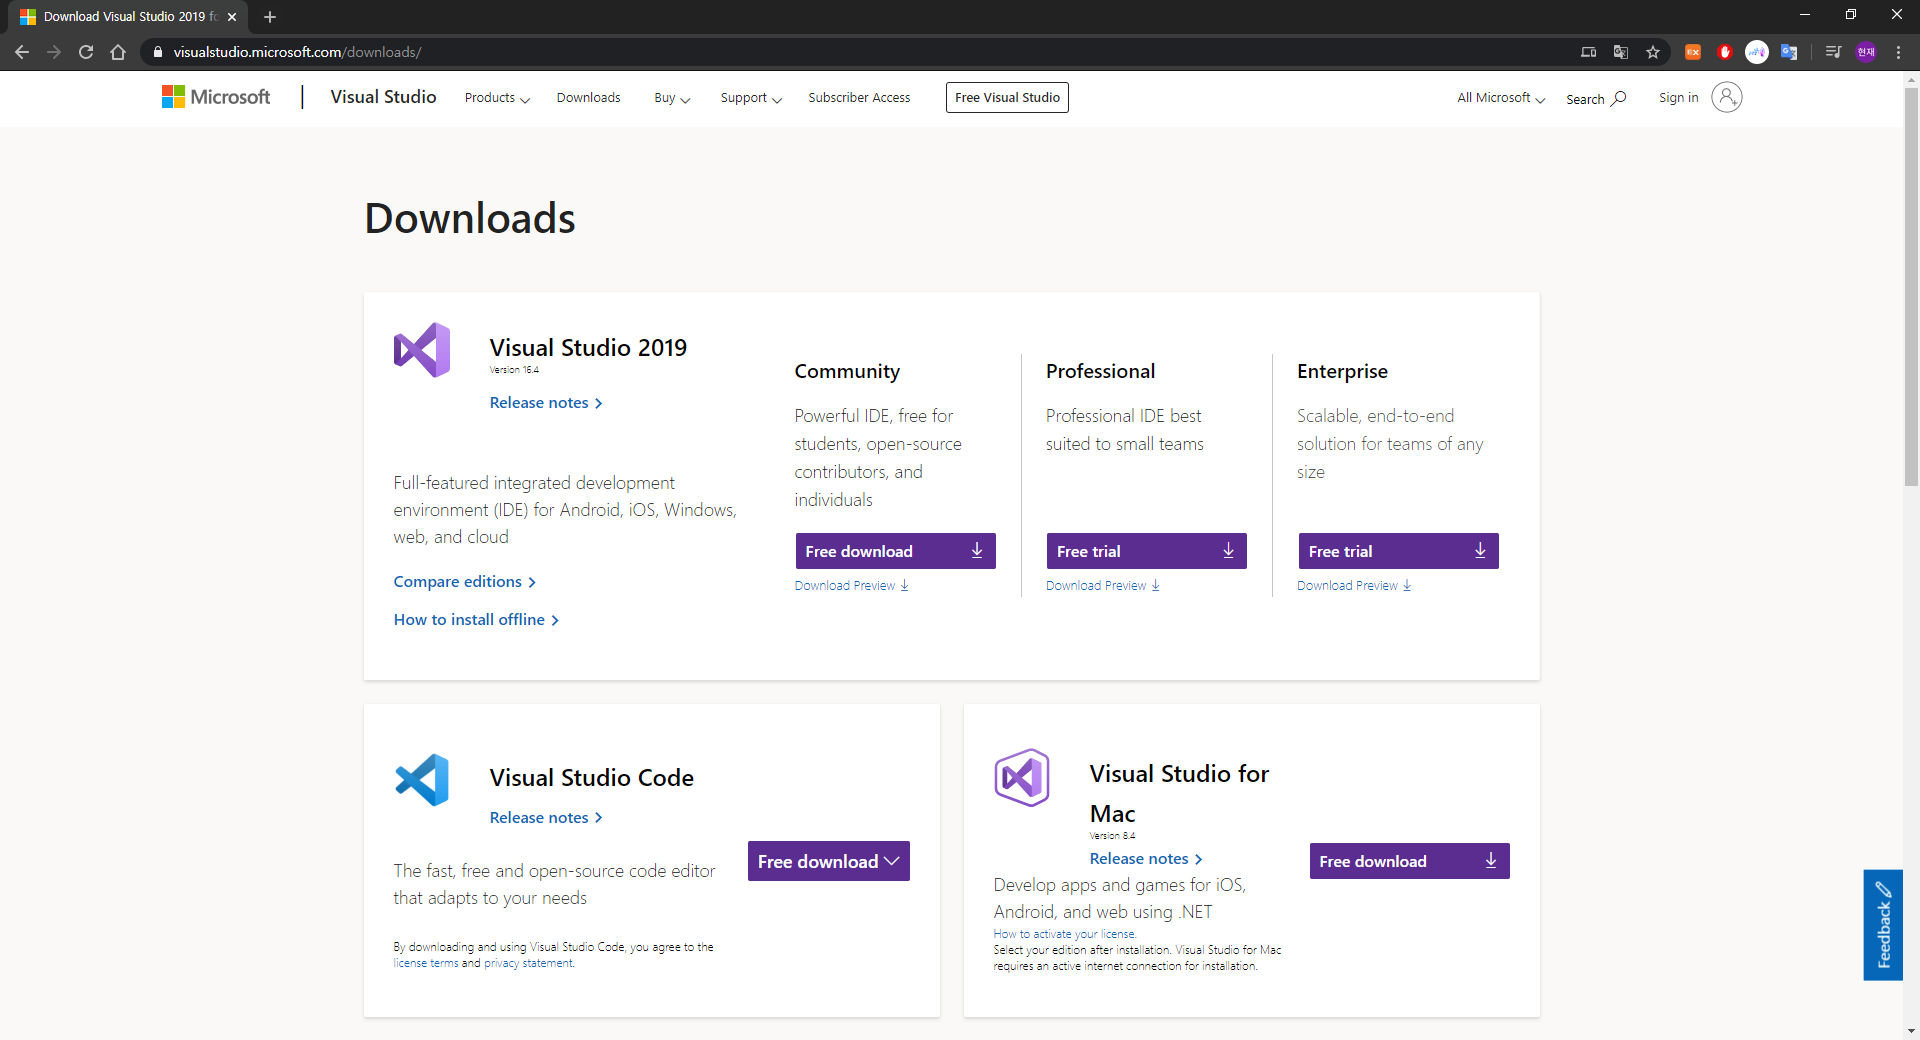Click Download Preview under Professional
Viewport: 1920px width, 1040px height.
pyautogui.click(x=1103, y=586)
